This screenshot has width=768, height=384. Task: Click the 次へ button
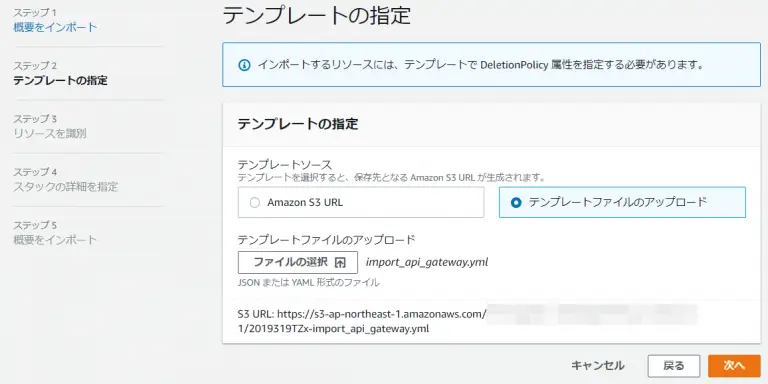pos(734,366)
